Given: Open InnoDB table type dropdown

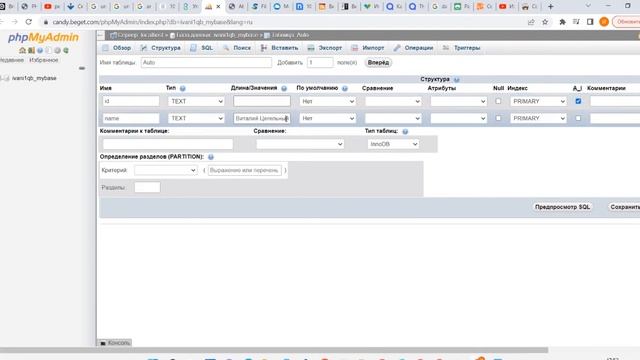Looking at the screenshot, I should click(393, 144).
